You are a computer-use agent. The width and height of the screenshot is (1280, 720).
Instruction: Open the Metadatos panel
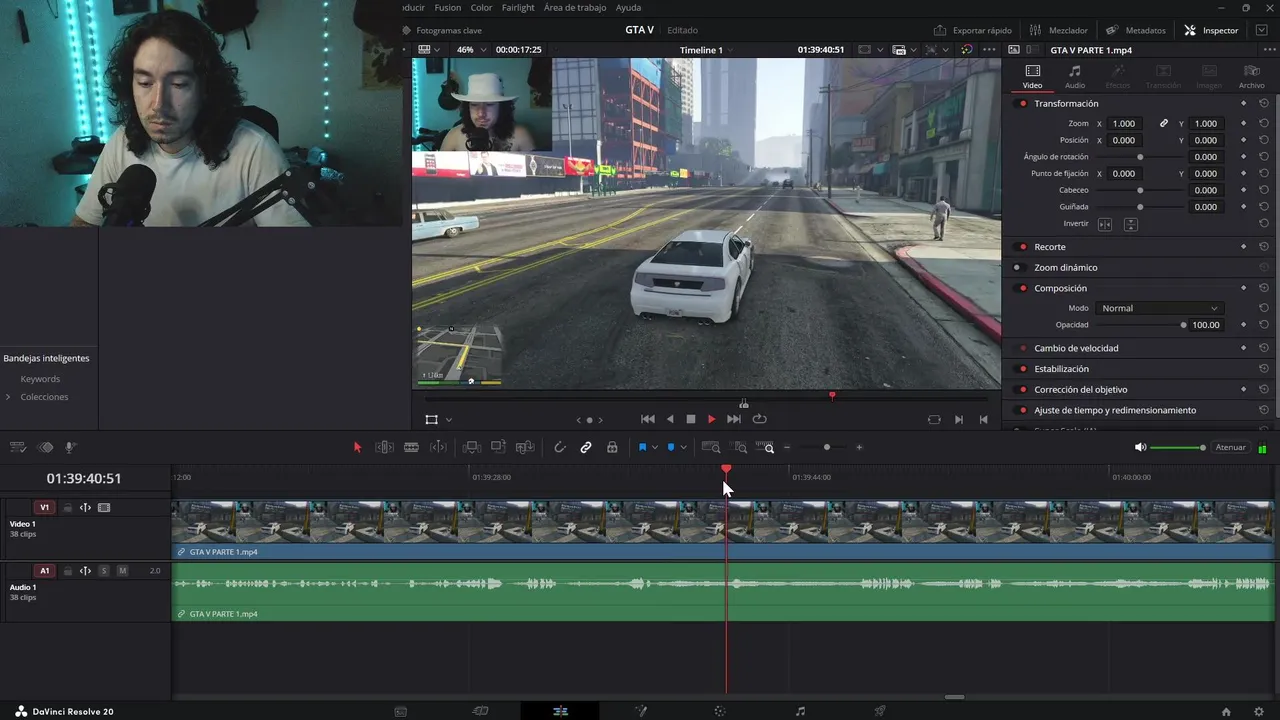(1136, 30)
